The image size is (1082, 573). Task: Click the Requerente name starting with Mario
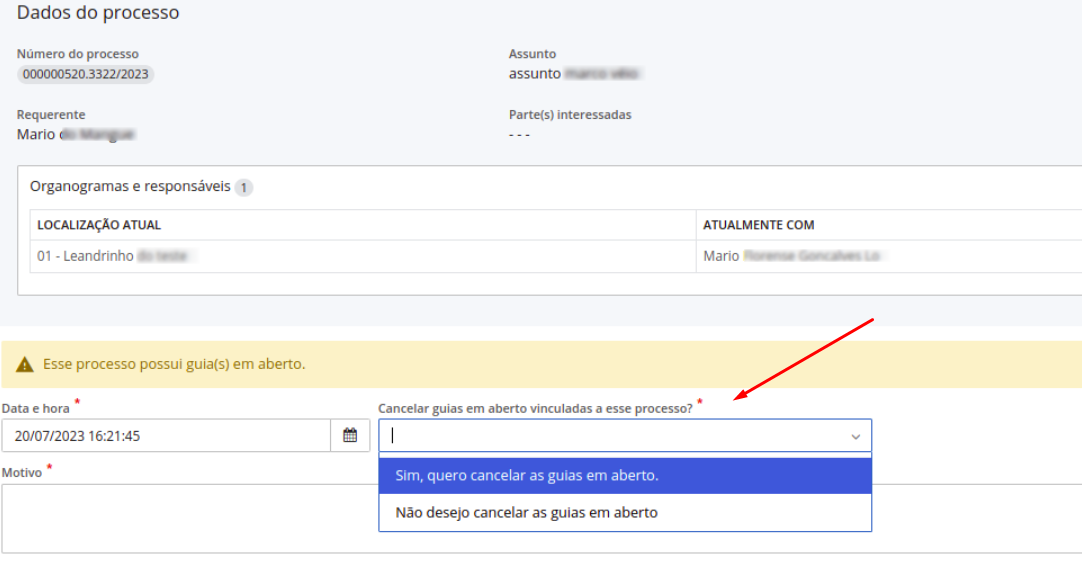(x=76, y=134)
